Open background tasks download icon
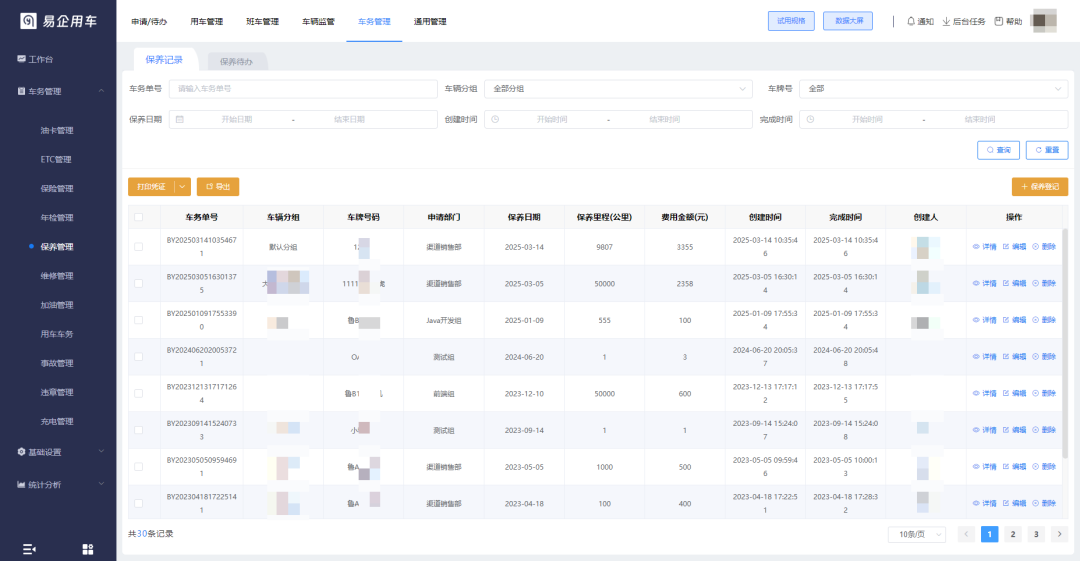This screenshot has width=1080, height=561. 946,21
